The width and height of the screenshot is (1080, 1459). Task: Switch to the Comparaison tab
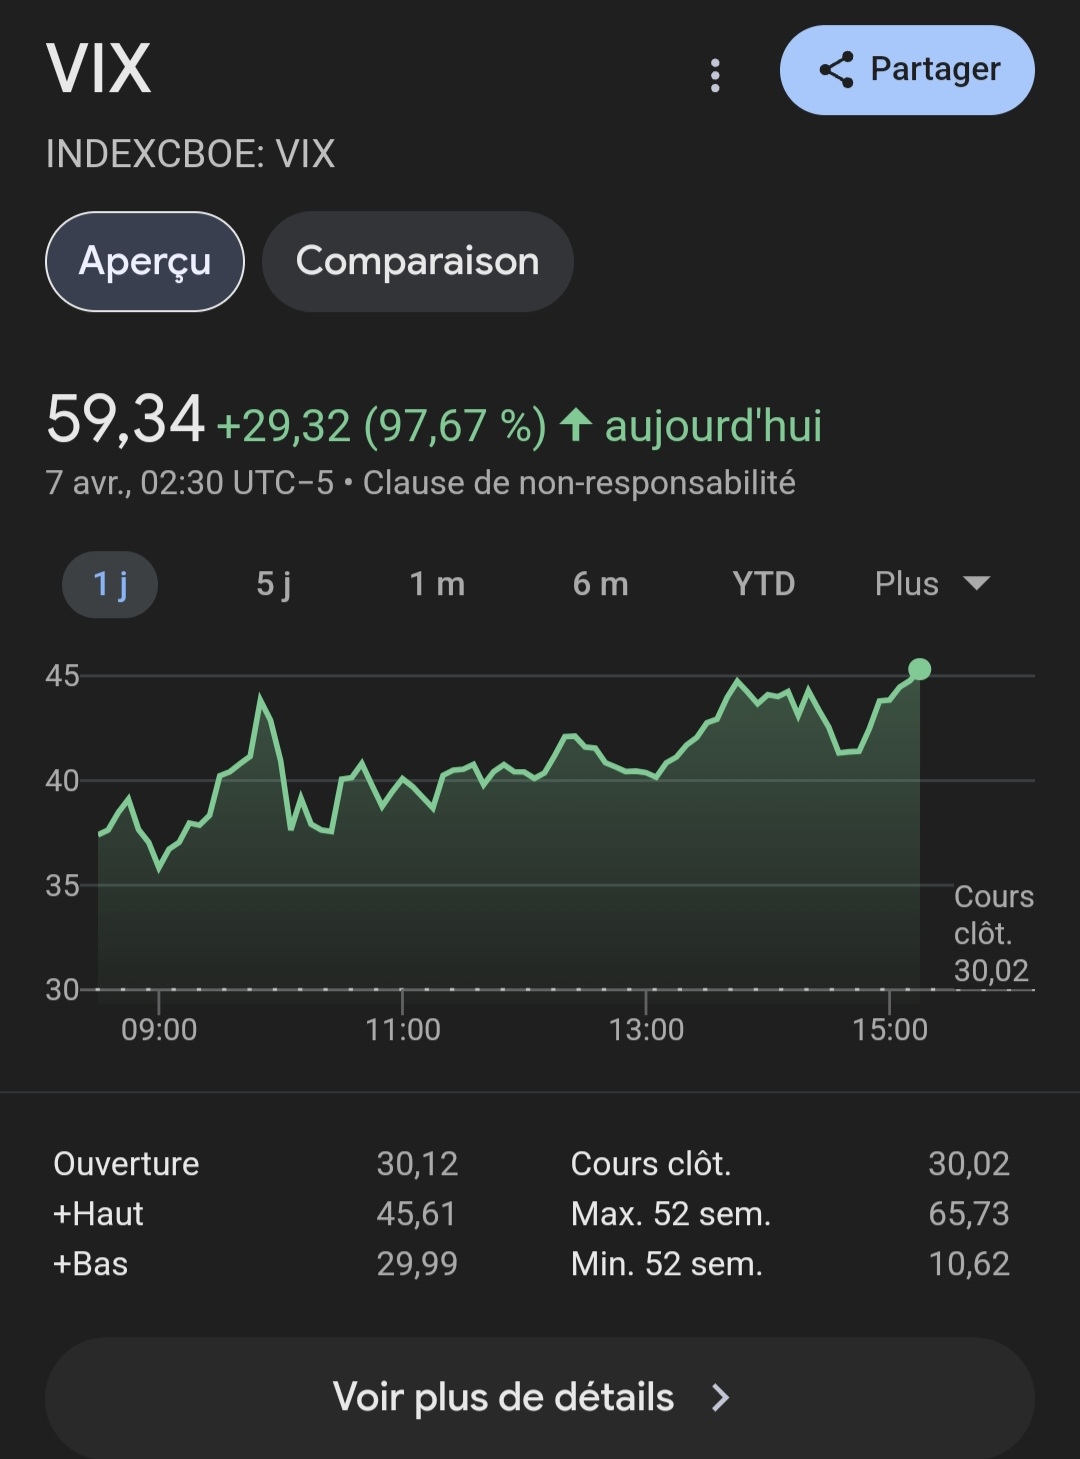(x=417, y=261)
